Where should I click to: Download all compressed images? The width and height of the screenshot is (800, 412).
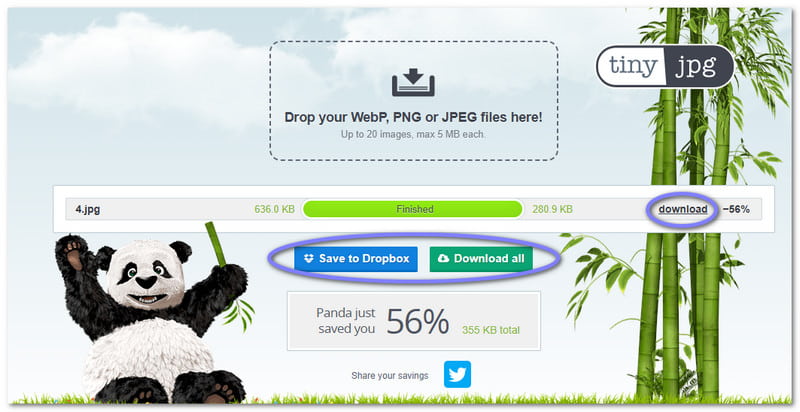(481, 259)
